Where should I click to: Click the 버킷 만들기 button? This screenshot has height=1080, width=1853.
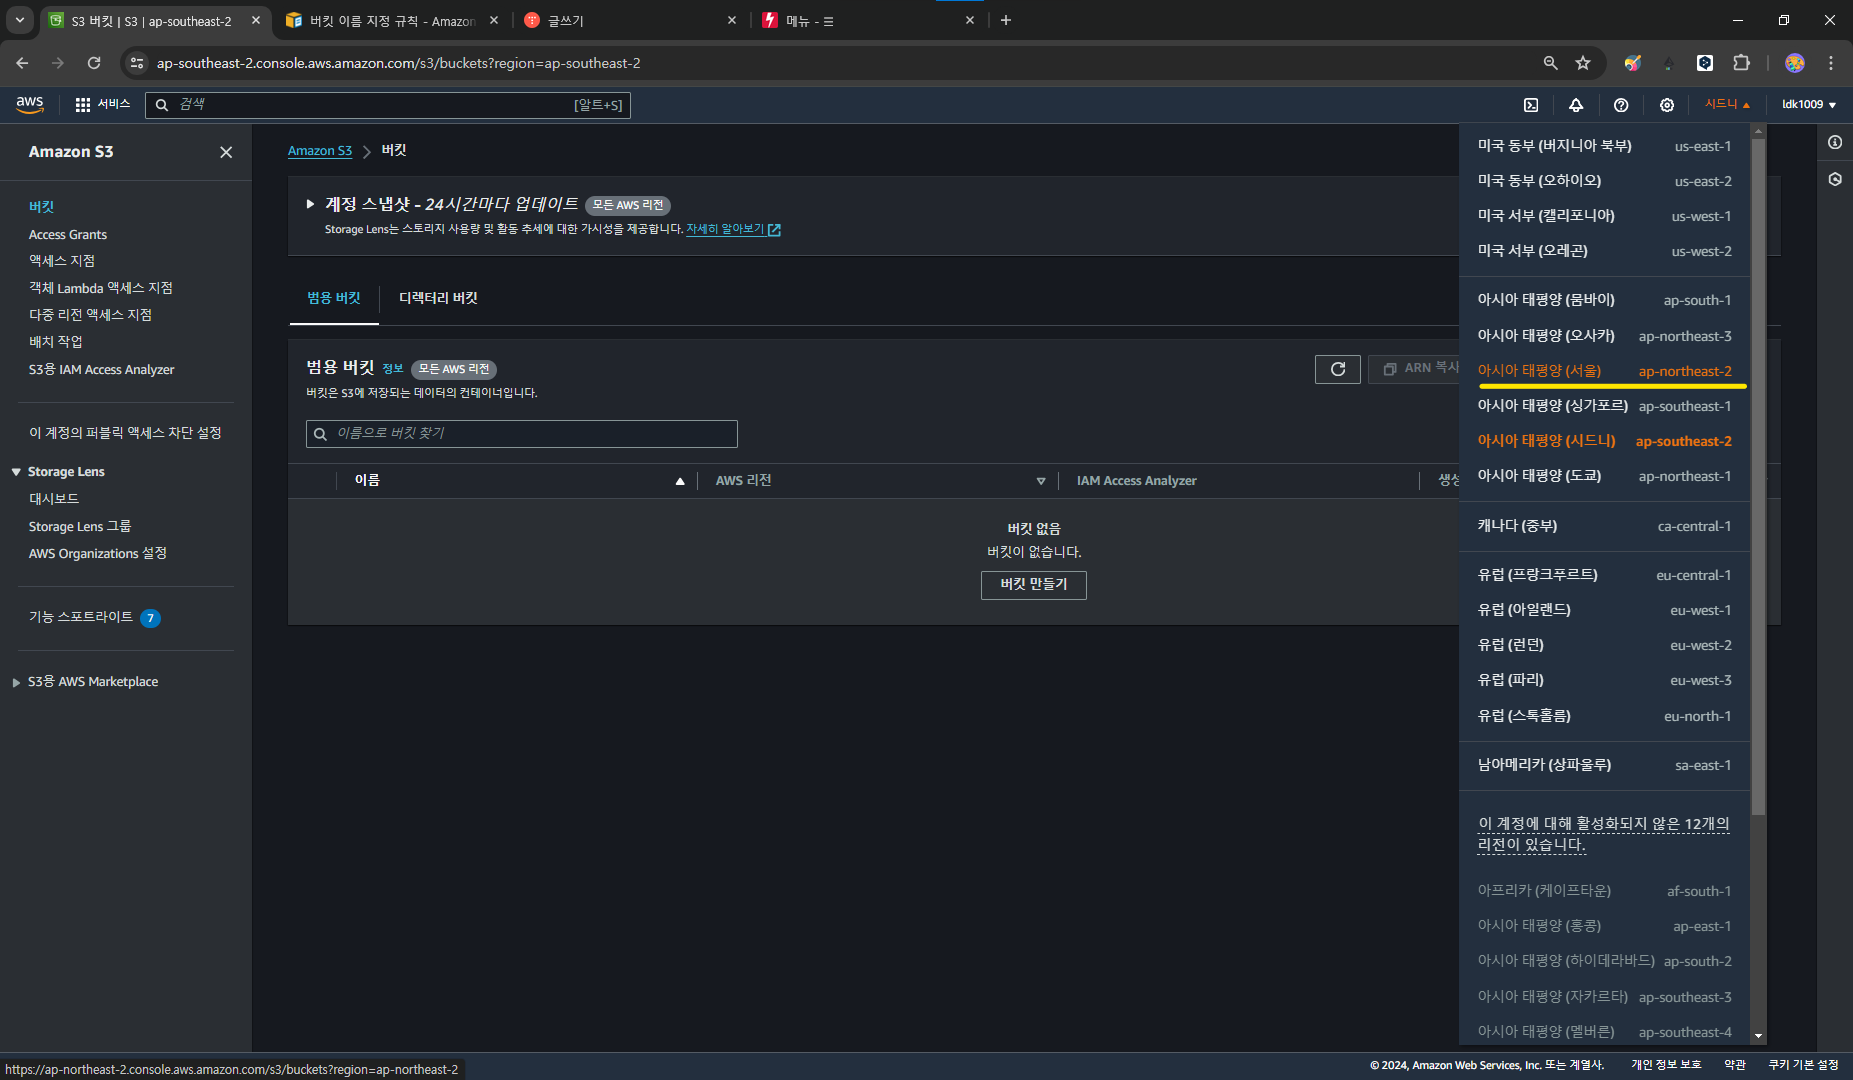(x=1033, y=584)
